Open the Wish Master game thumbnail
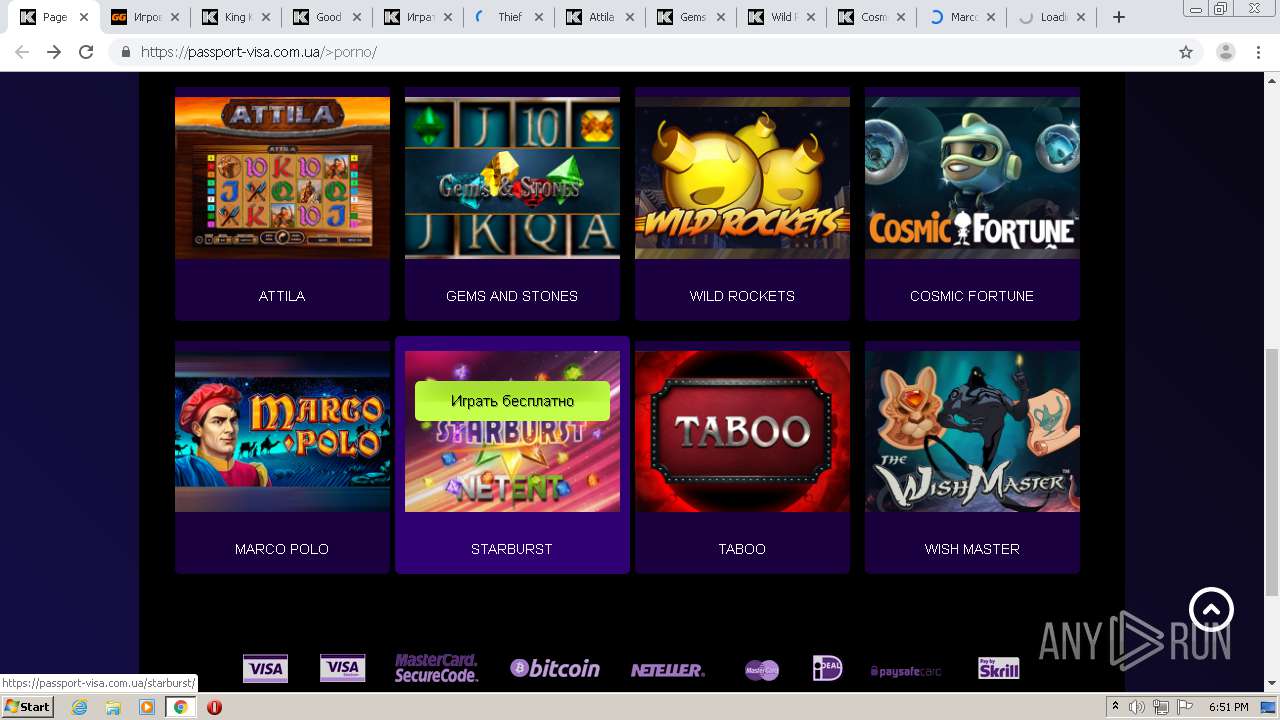This screenshot has height=720, width=1280. coord(972,431)
